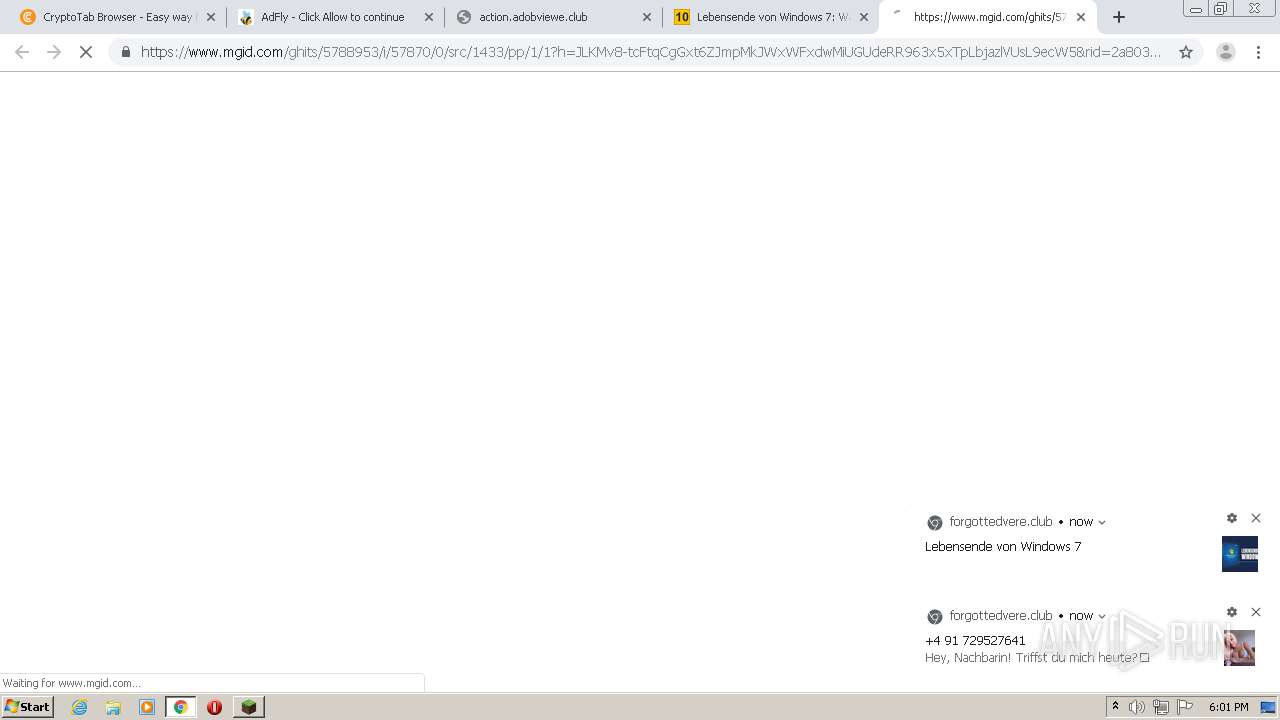Open the Opera icon in taskbar
Image resolution: width=1280 pixels, height=720 pixels.
(214, 707)
